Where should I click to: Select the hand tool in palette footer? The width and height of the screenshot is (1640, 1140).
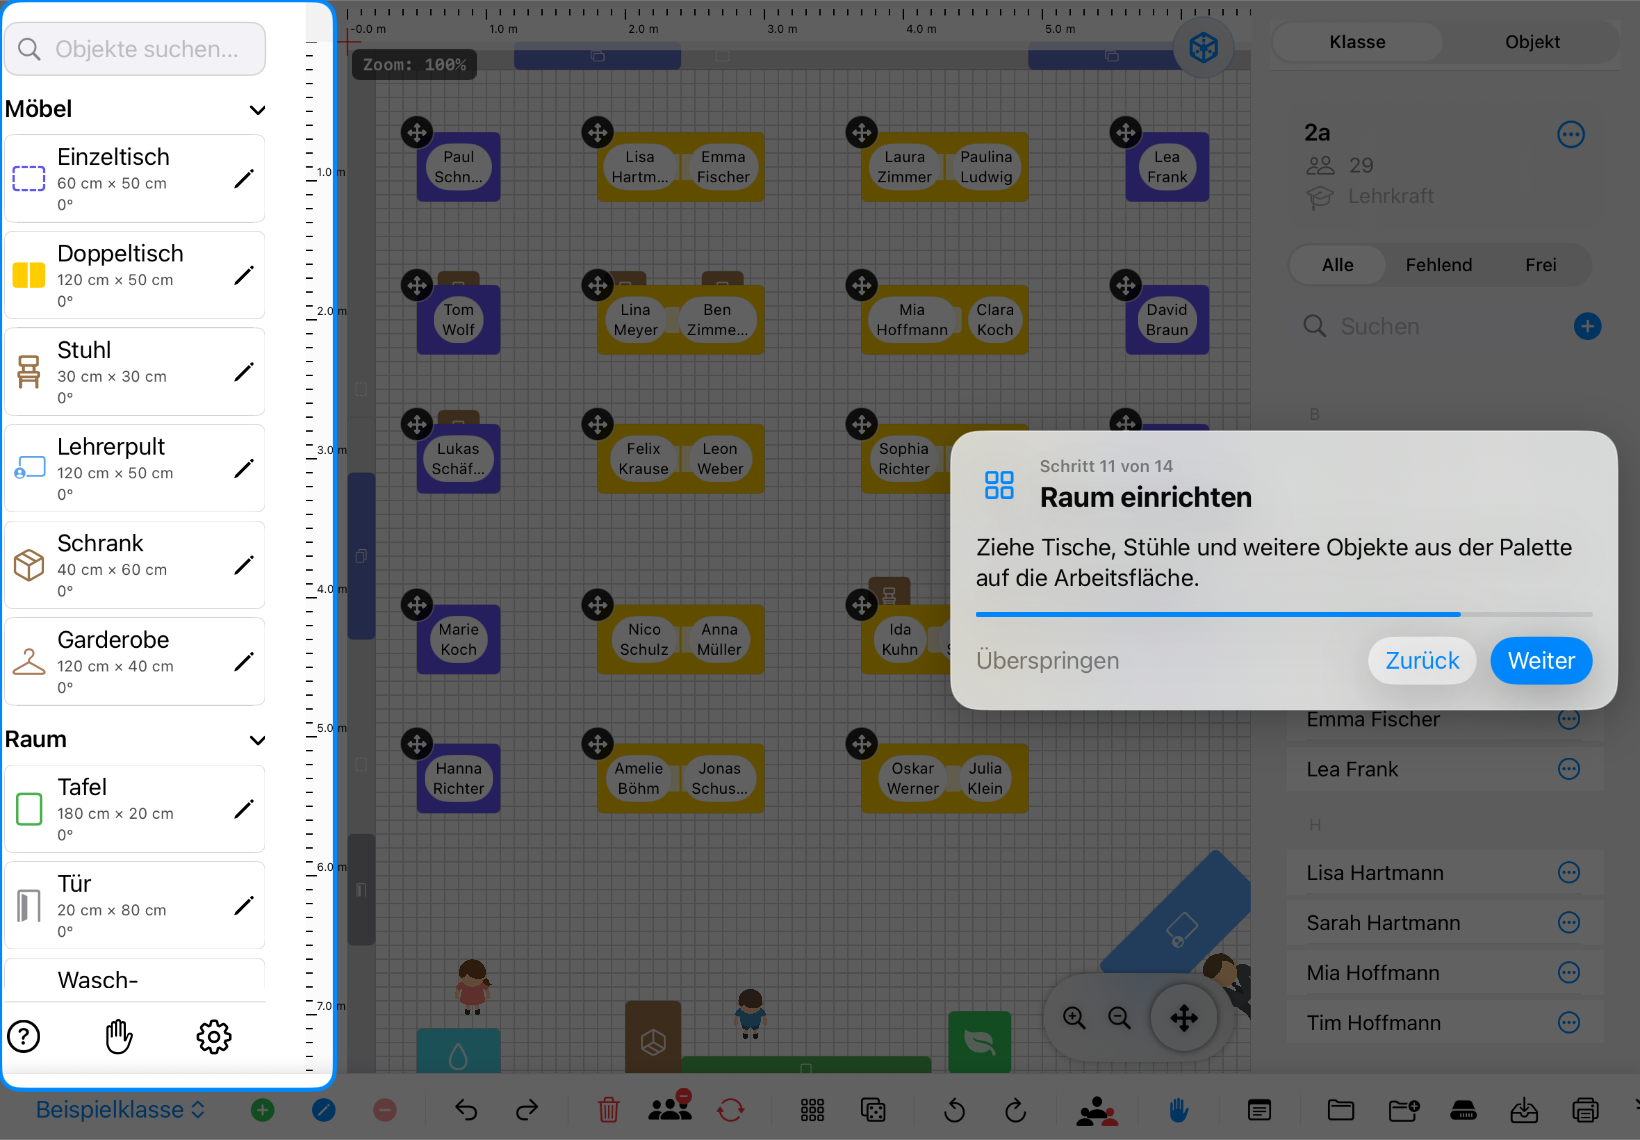(119, 1037)
